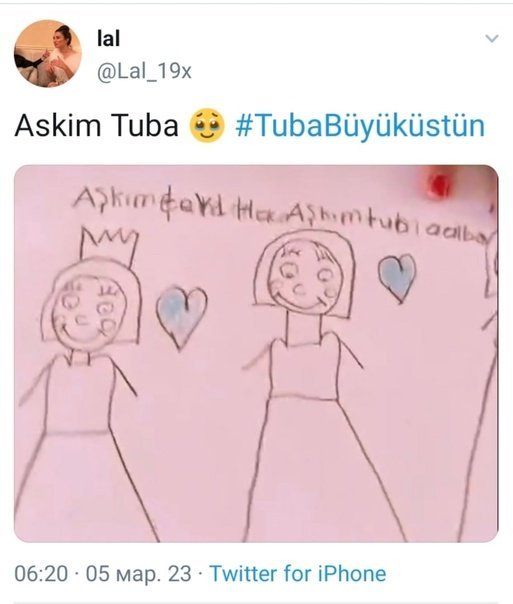Open lal's profile picture
This screenshot has height=604, width=513.
tap(48, 53)
